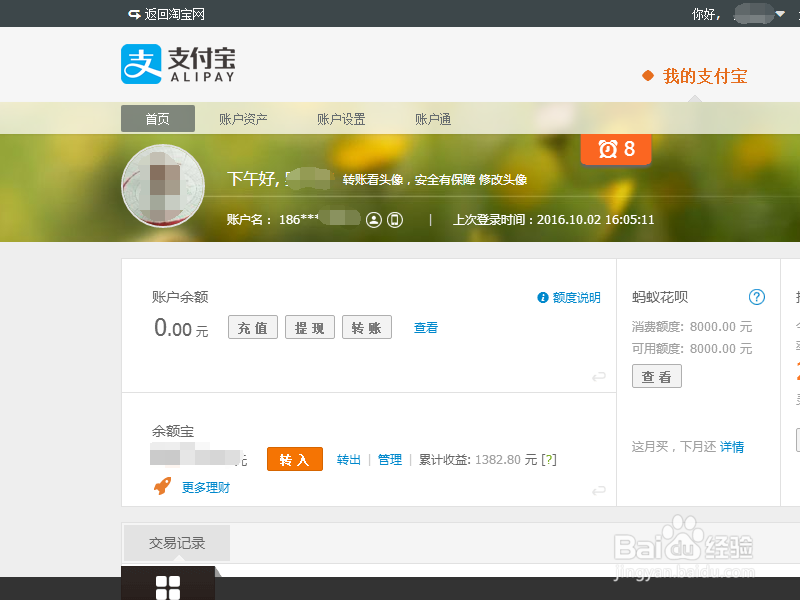Click the 查看 button under 蚂蚁花呗
Viewport: 800px width, 600px height.
click(657, 377)
